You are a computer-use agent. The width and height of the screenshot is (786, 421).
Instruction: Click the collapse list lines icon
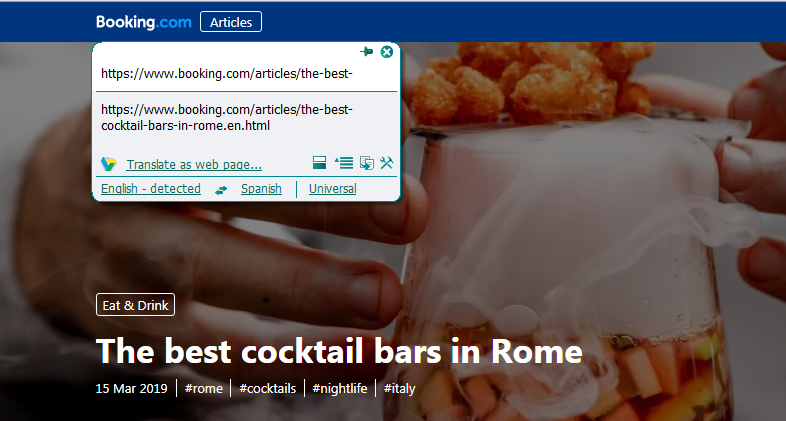344,162
